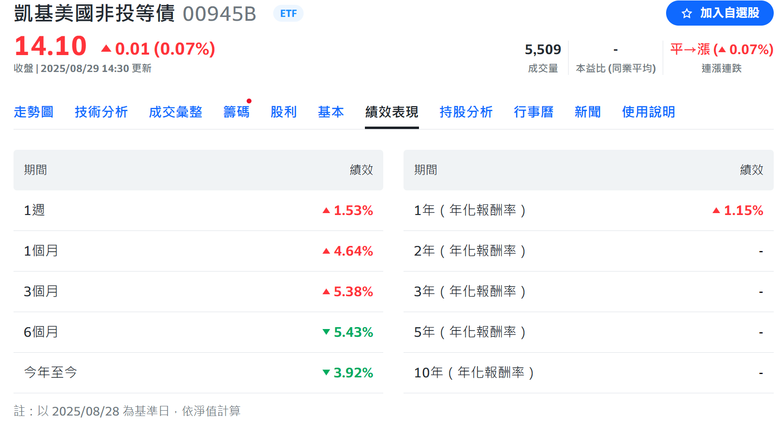The image size is (780, 431).
Task: Click the volume value 5,509
Action: point(543,49)
